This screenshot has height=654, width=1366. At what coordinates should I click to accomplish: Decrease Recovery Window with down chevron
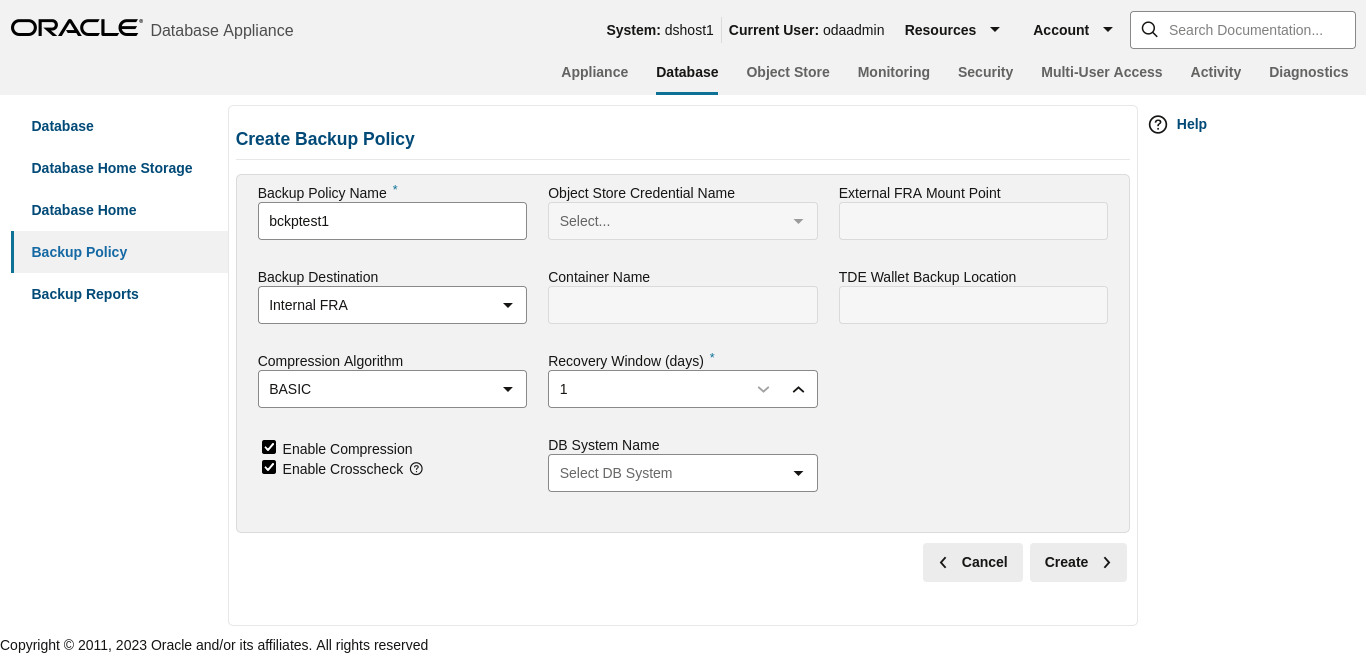tap(764, 389)
